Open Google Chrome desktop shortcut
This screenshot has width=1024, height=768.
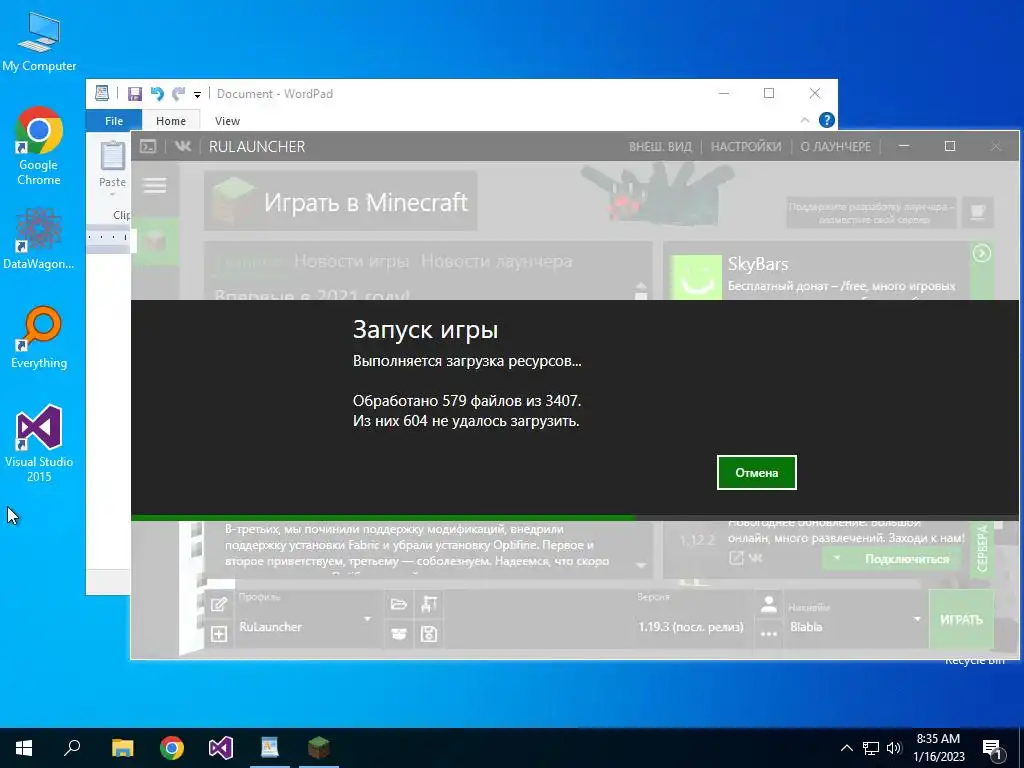39,146
